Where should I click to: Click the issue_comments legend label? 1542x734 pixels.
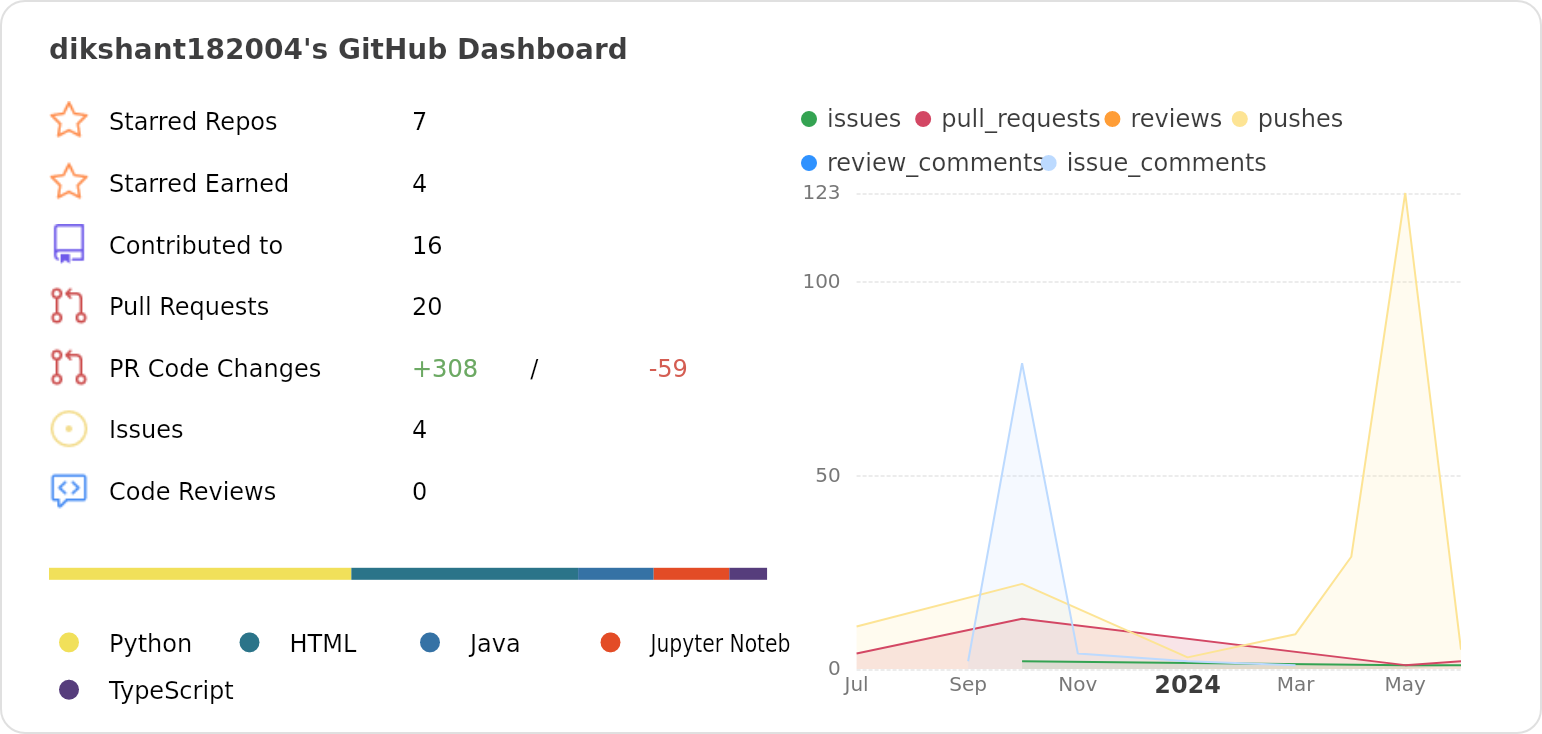(x=1166, y=163)
